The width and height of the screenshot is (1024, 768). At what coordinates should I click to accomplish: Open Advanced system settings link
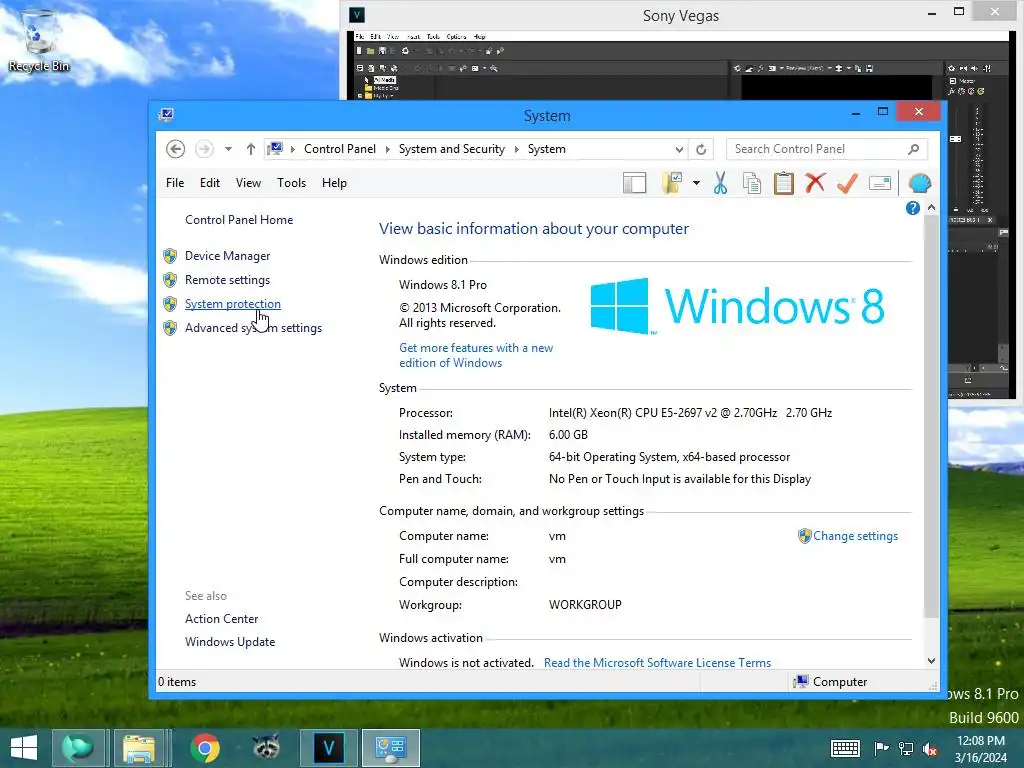(253, 328)
